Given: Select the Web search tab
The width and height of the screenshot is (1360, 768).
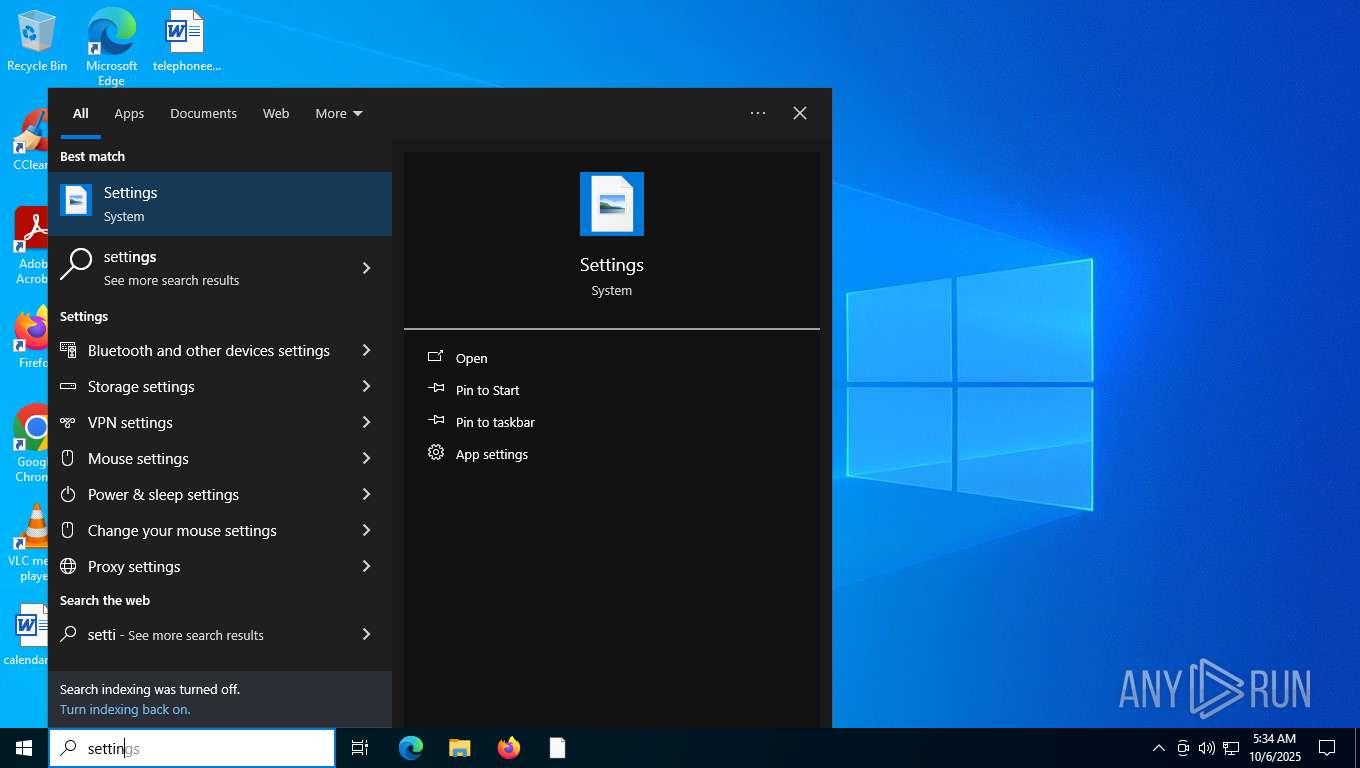Looking at the screenshot, I should tap(276, 114).
